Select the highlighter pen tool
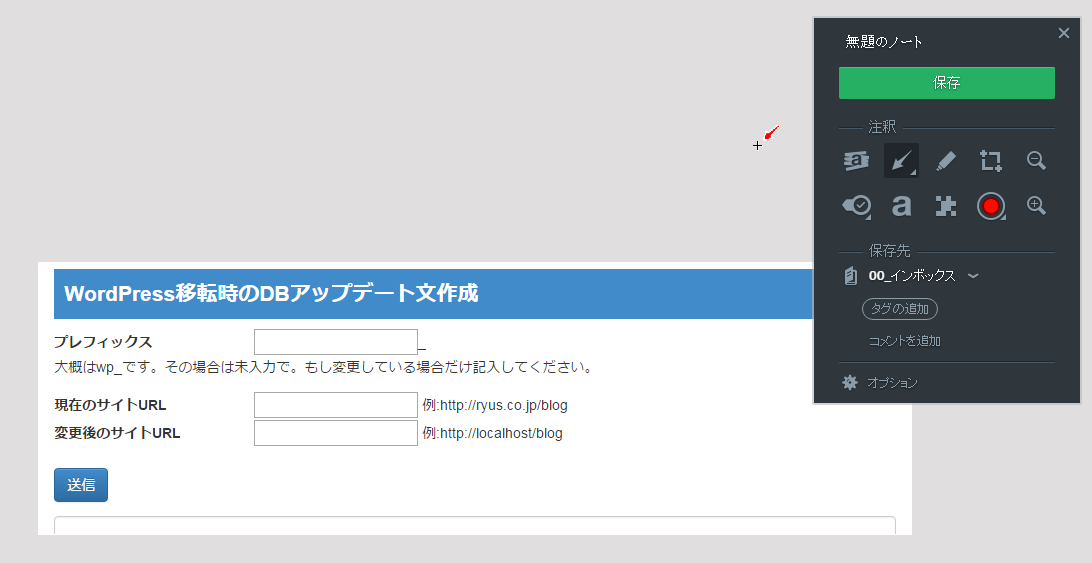Viewport: 1092px width, 563px height. (x=946, y=160)
